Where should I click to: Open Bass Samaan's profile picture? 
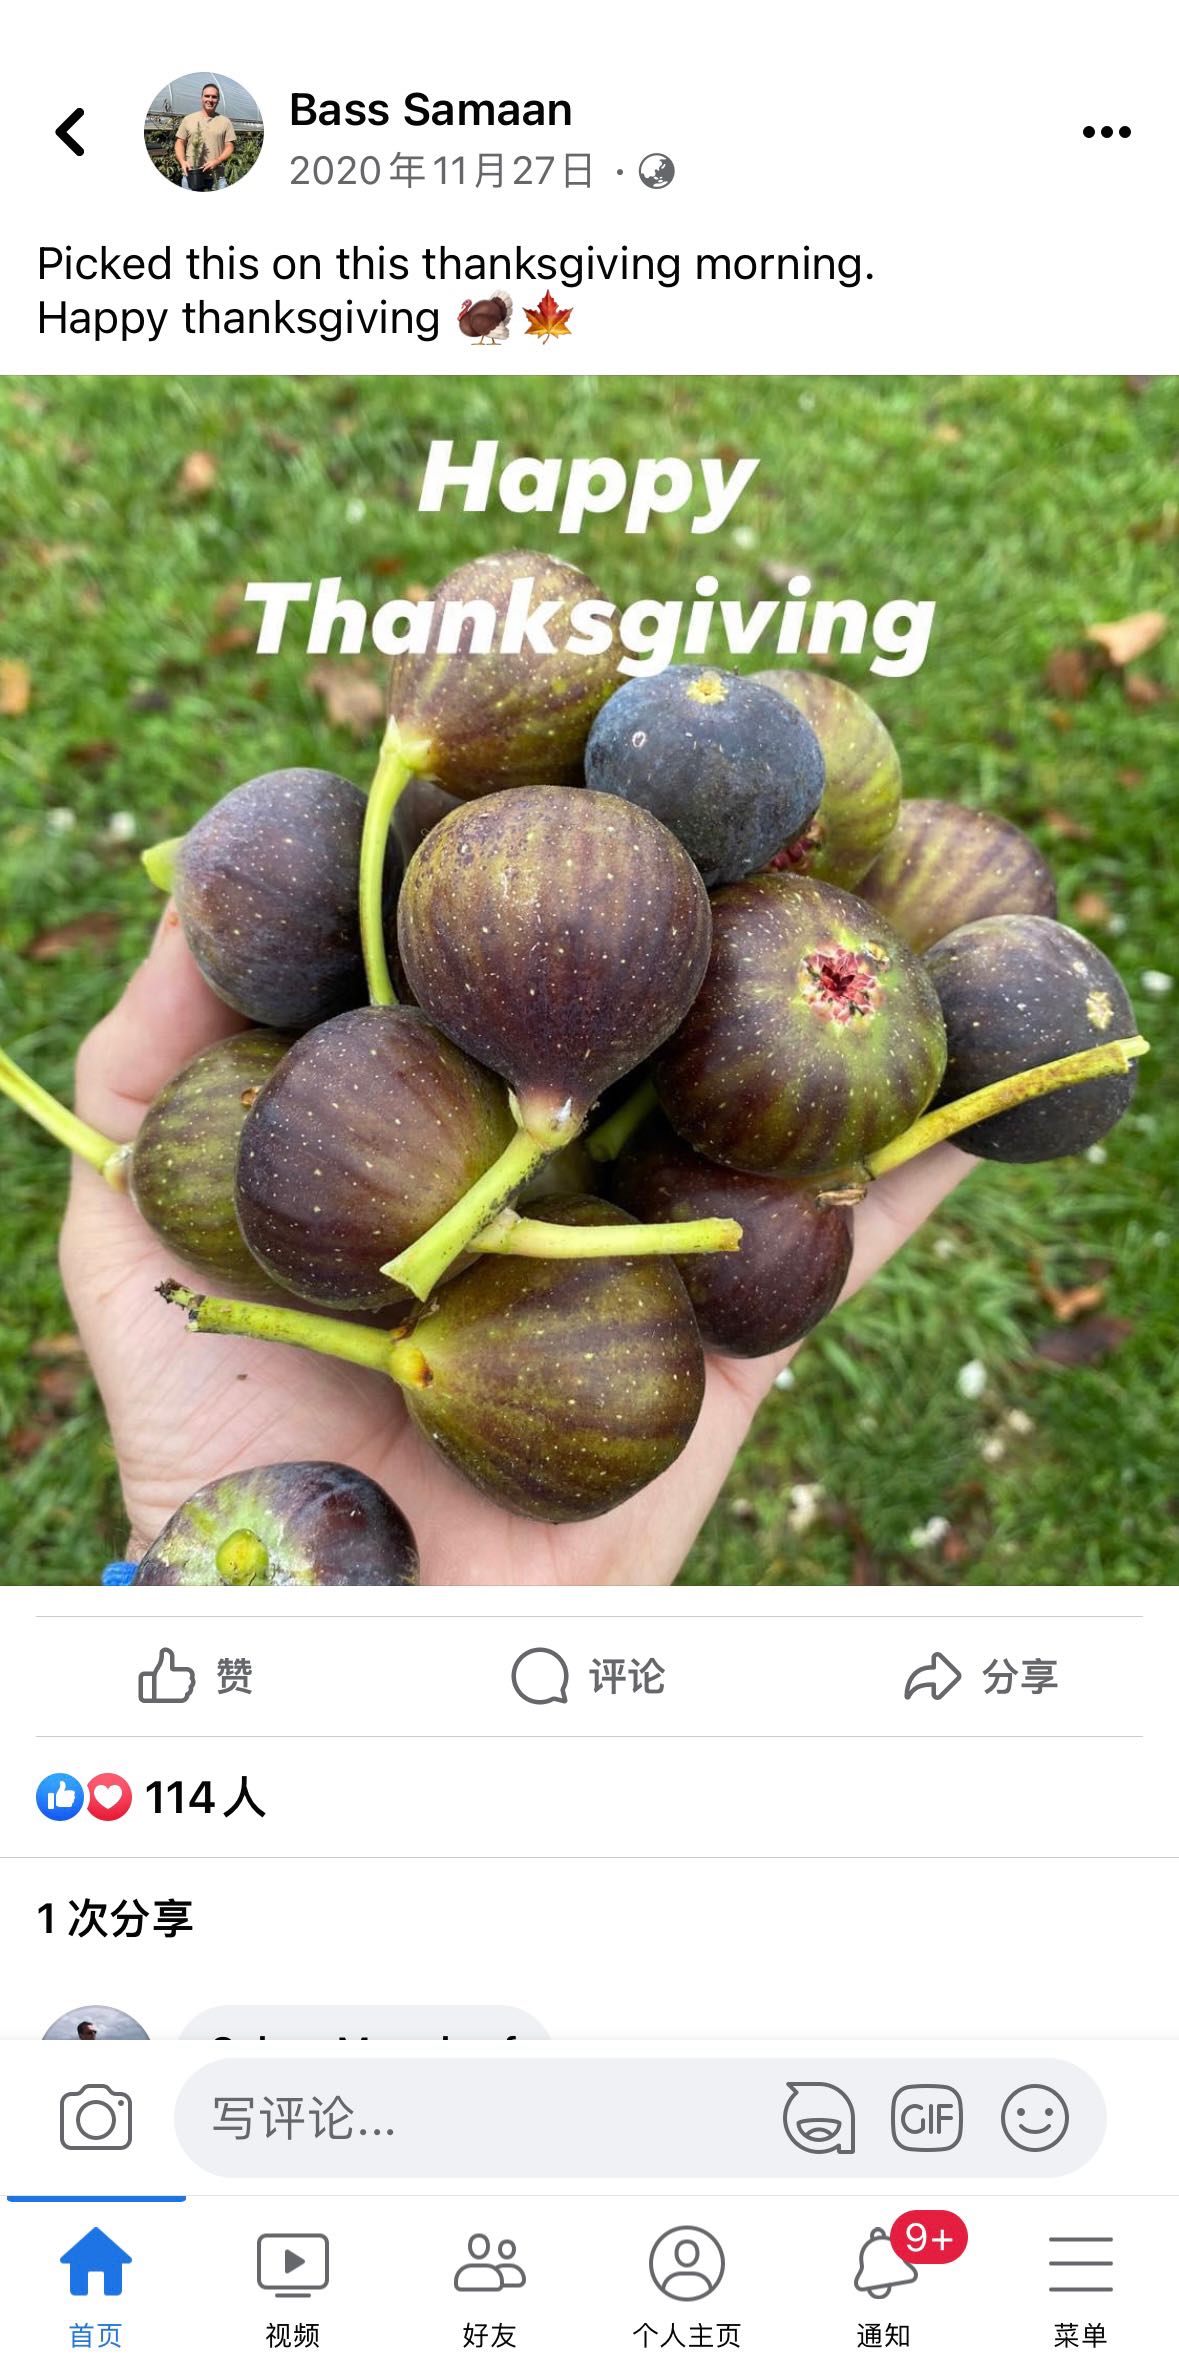[x=204, y=132]
